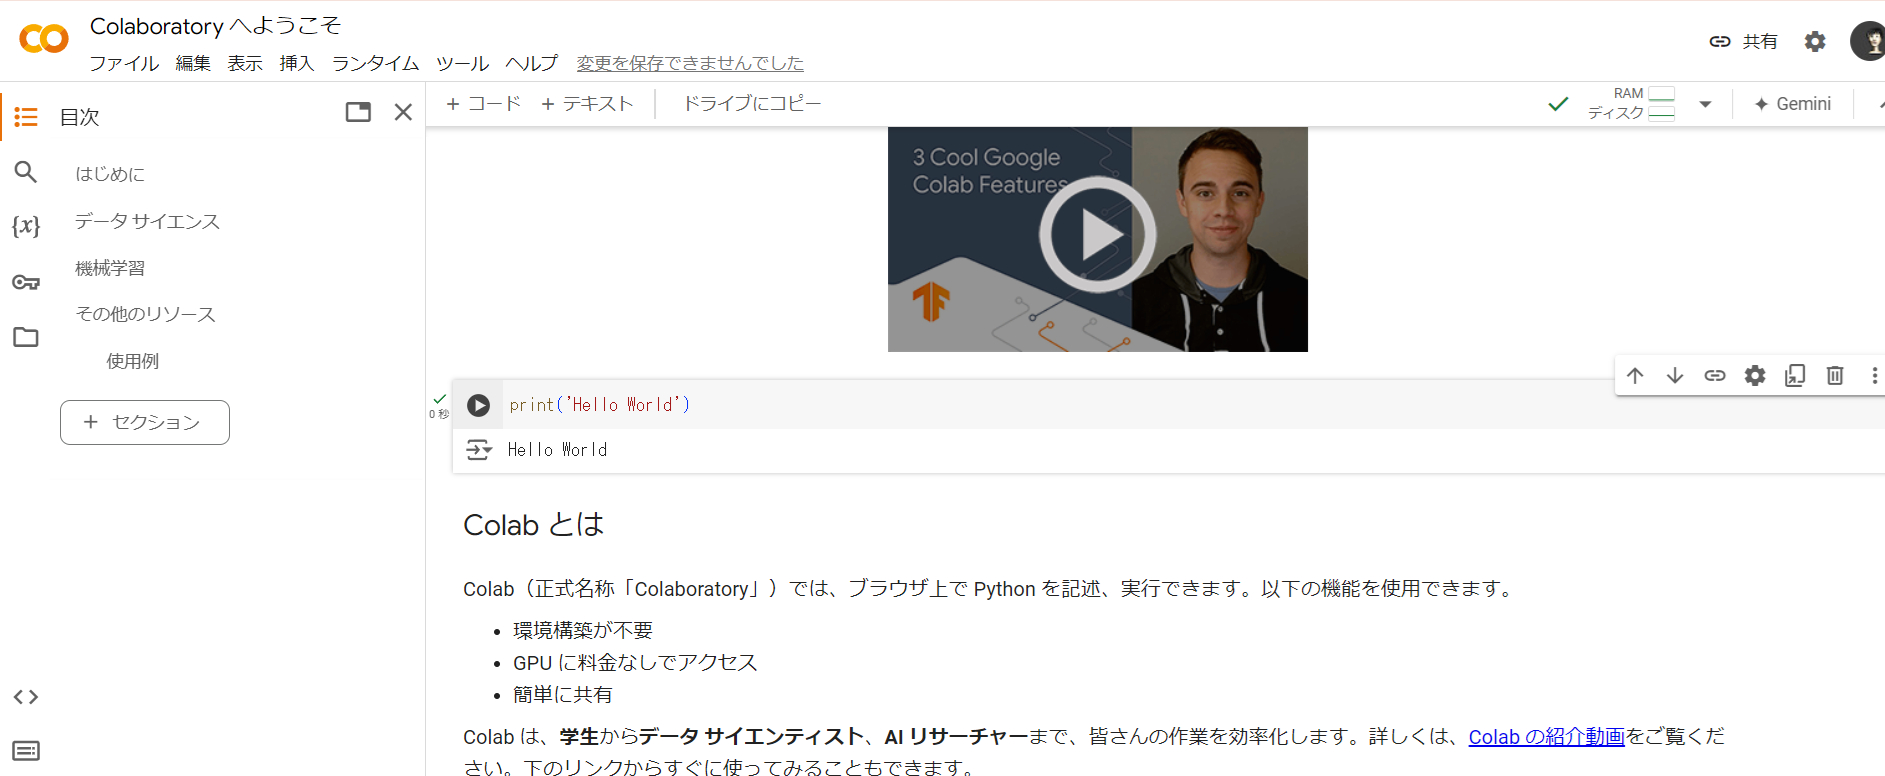The width and height of the screenshot is (1885, 776).
Task: Click the Colab とは heading
Action: tap(534, 525)
